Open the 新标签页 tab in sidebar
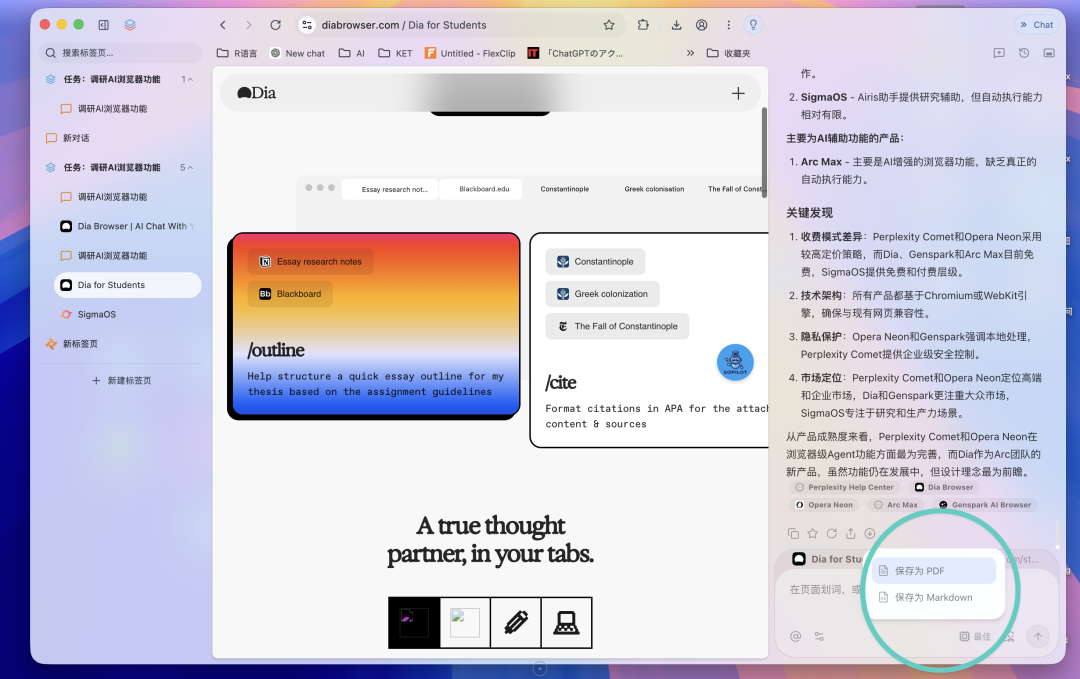Screen dimensions: 1080x679 coord(121,344)
